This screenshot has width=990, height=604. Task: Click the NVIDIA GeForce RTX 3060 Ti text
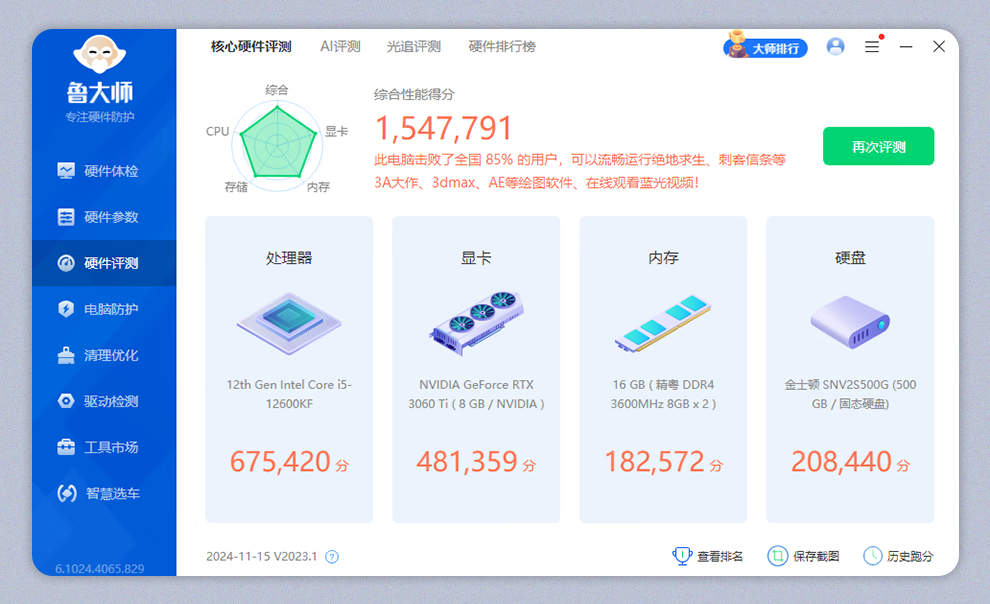[x=476, y=394]
